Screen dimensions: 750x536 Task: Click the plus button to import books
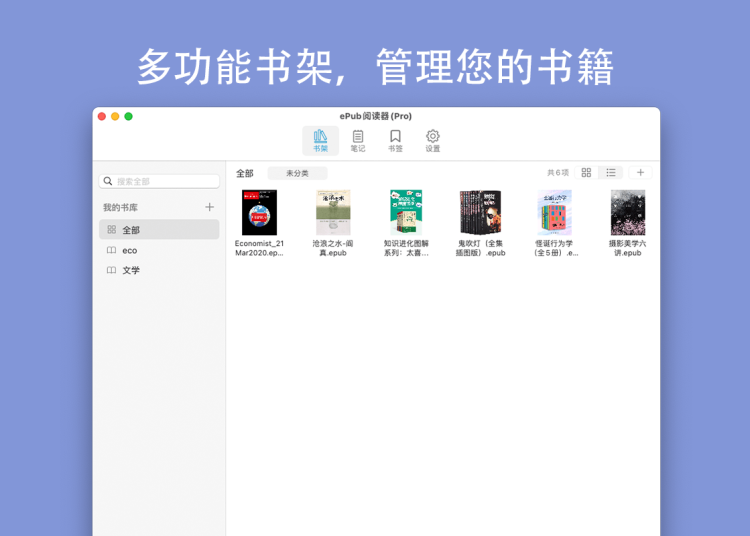[x=640, y=173]
